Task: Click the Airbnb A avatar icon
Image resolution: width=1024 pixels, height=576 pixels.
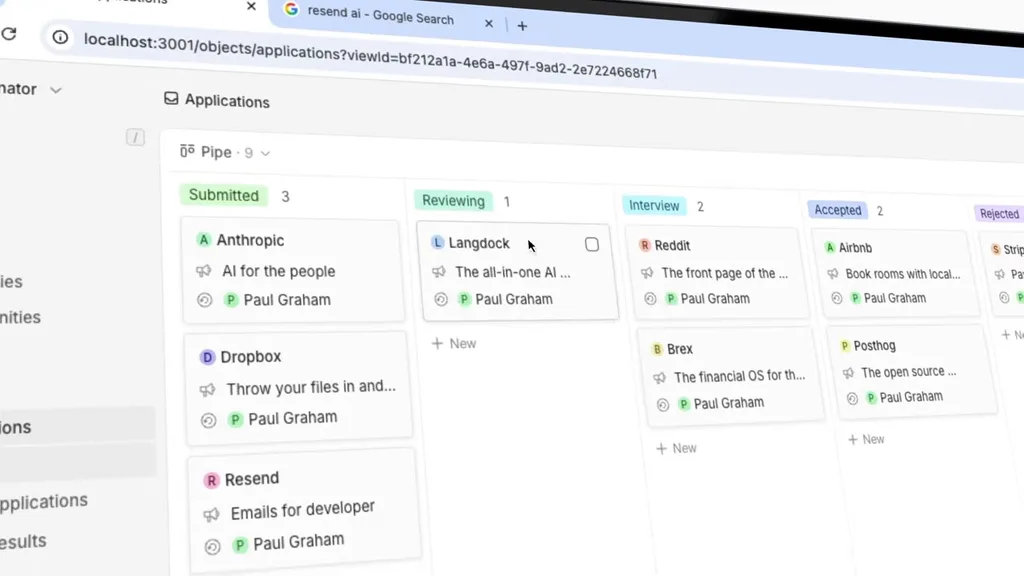Action: tap(829, 248)
